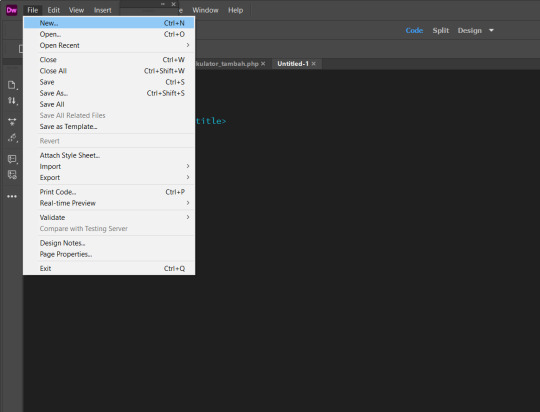The width and height of the screenshot is (540, 412).
Task: Open the three-dots customize toolbar icon
Action: tap(12, 196)
